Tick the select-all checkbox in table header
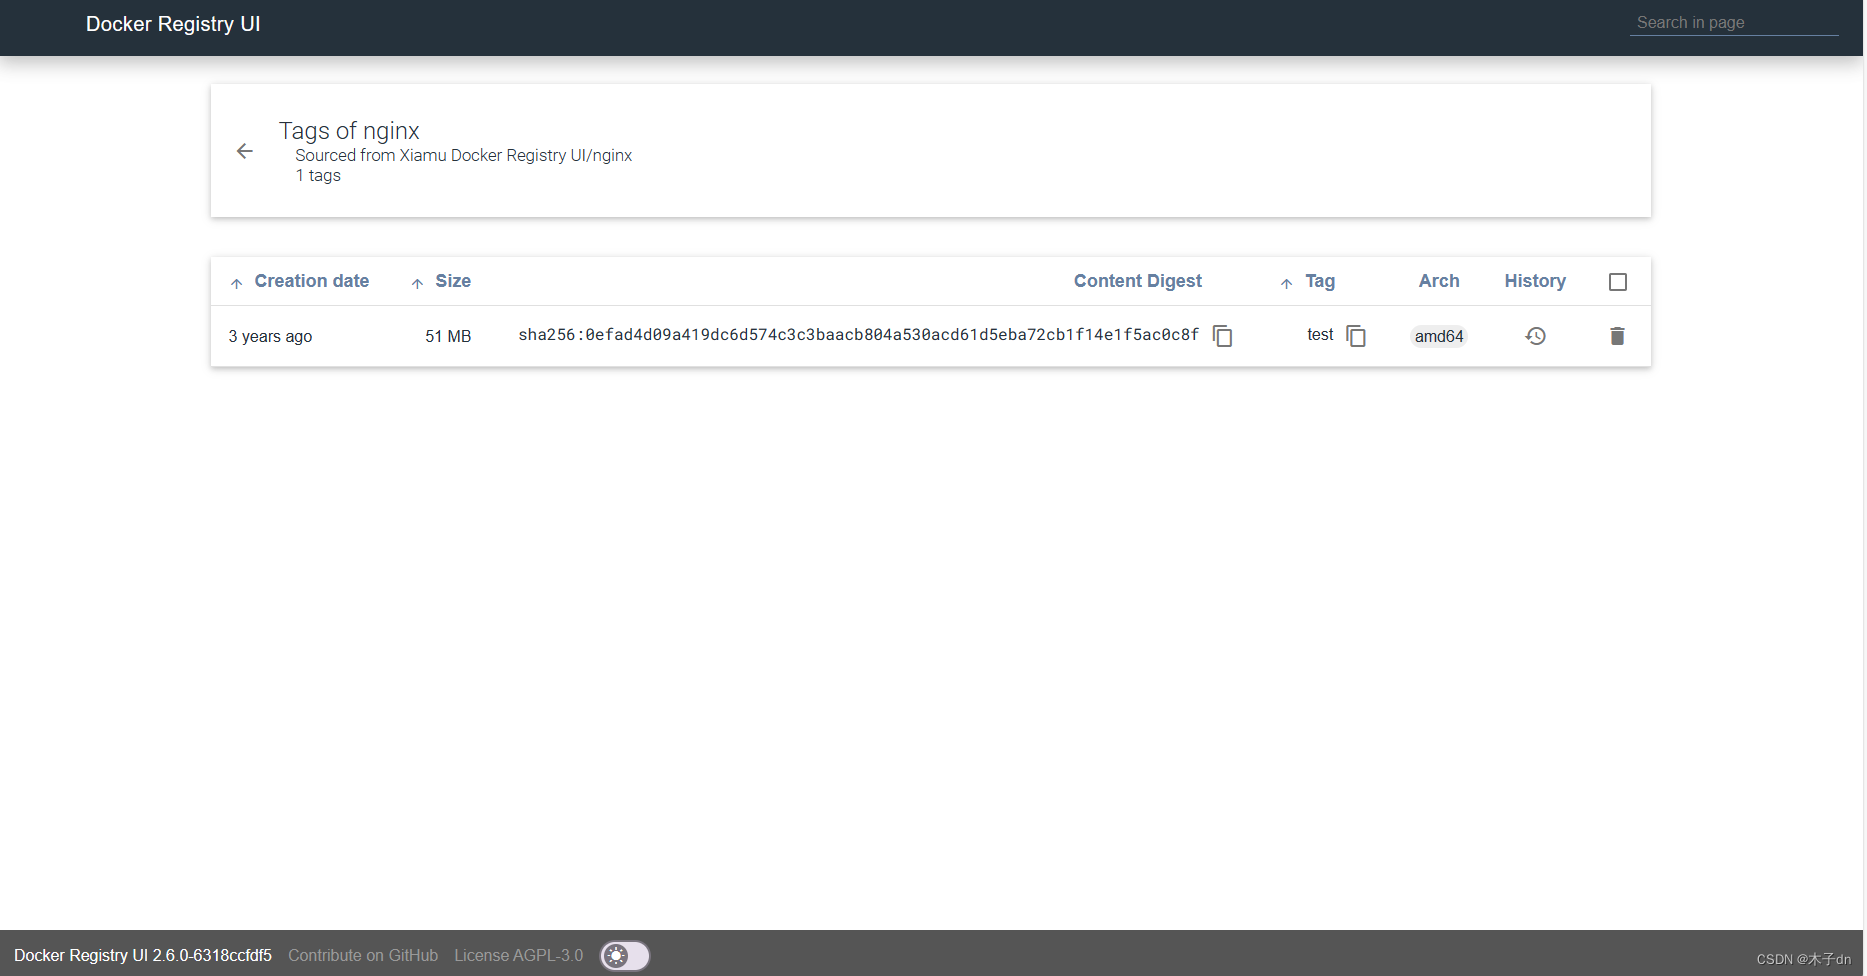The image size is (1867, 976). point(1617,282)
